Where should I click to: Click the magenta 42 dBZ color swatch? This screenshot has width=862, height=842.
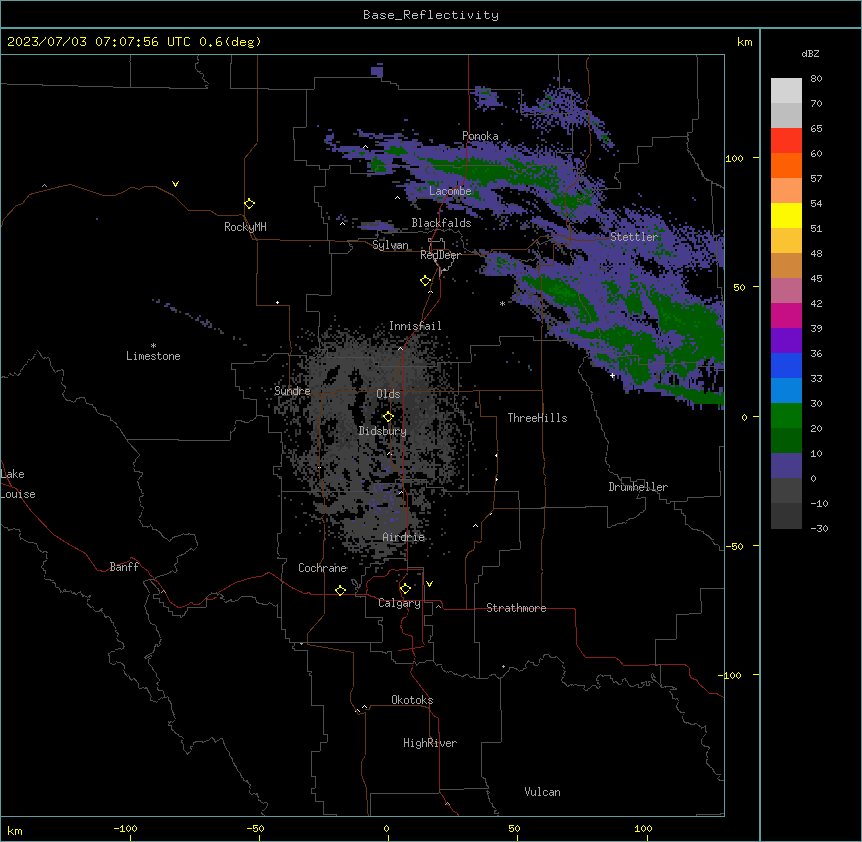coord(786,315)
